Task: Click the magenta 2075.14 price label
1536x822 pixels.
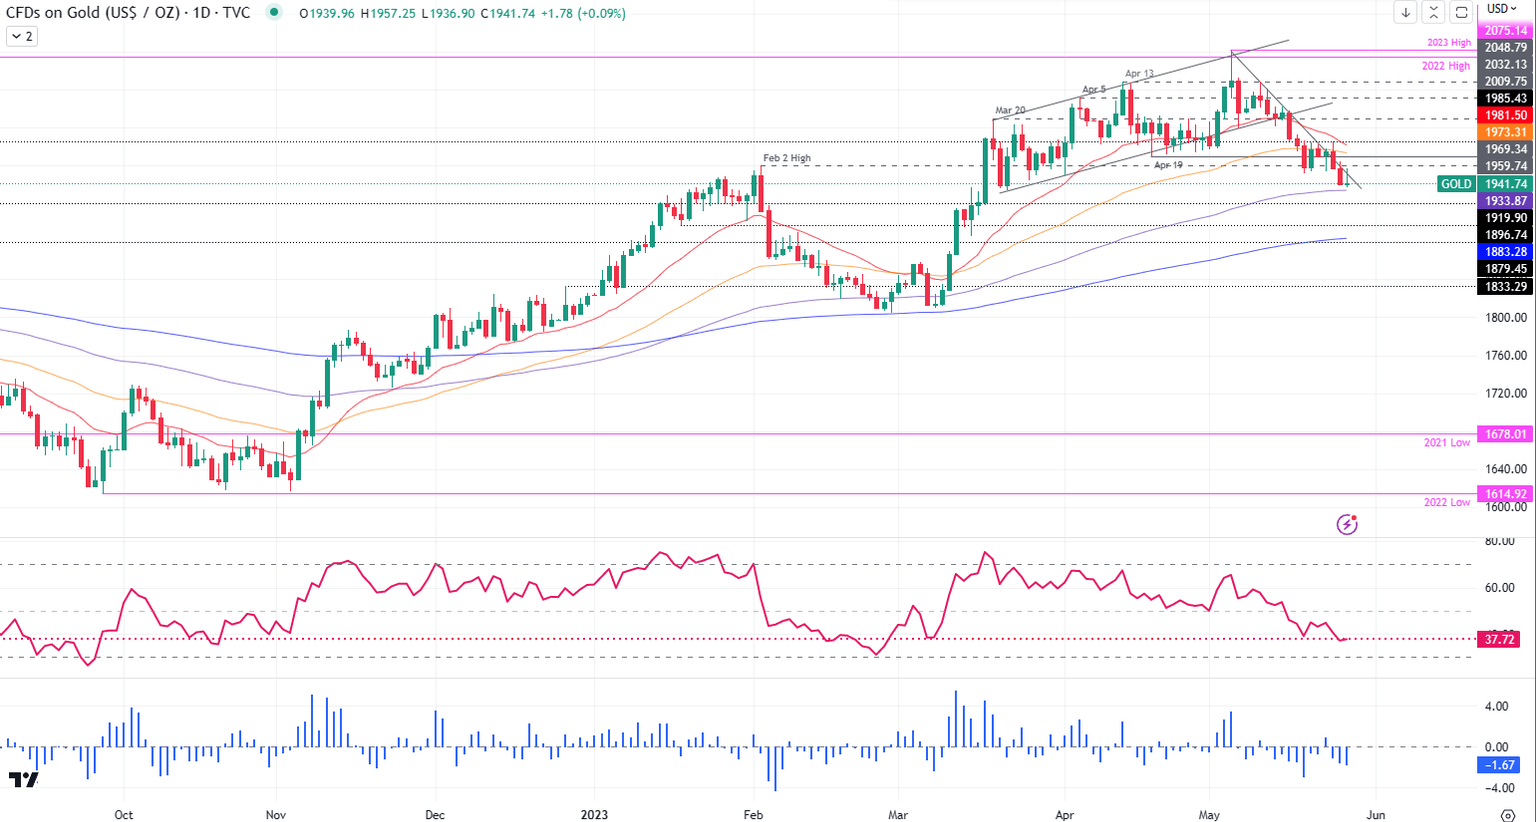Action: click(x=1504, y=30)
